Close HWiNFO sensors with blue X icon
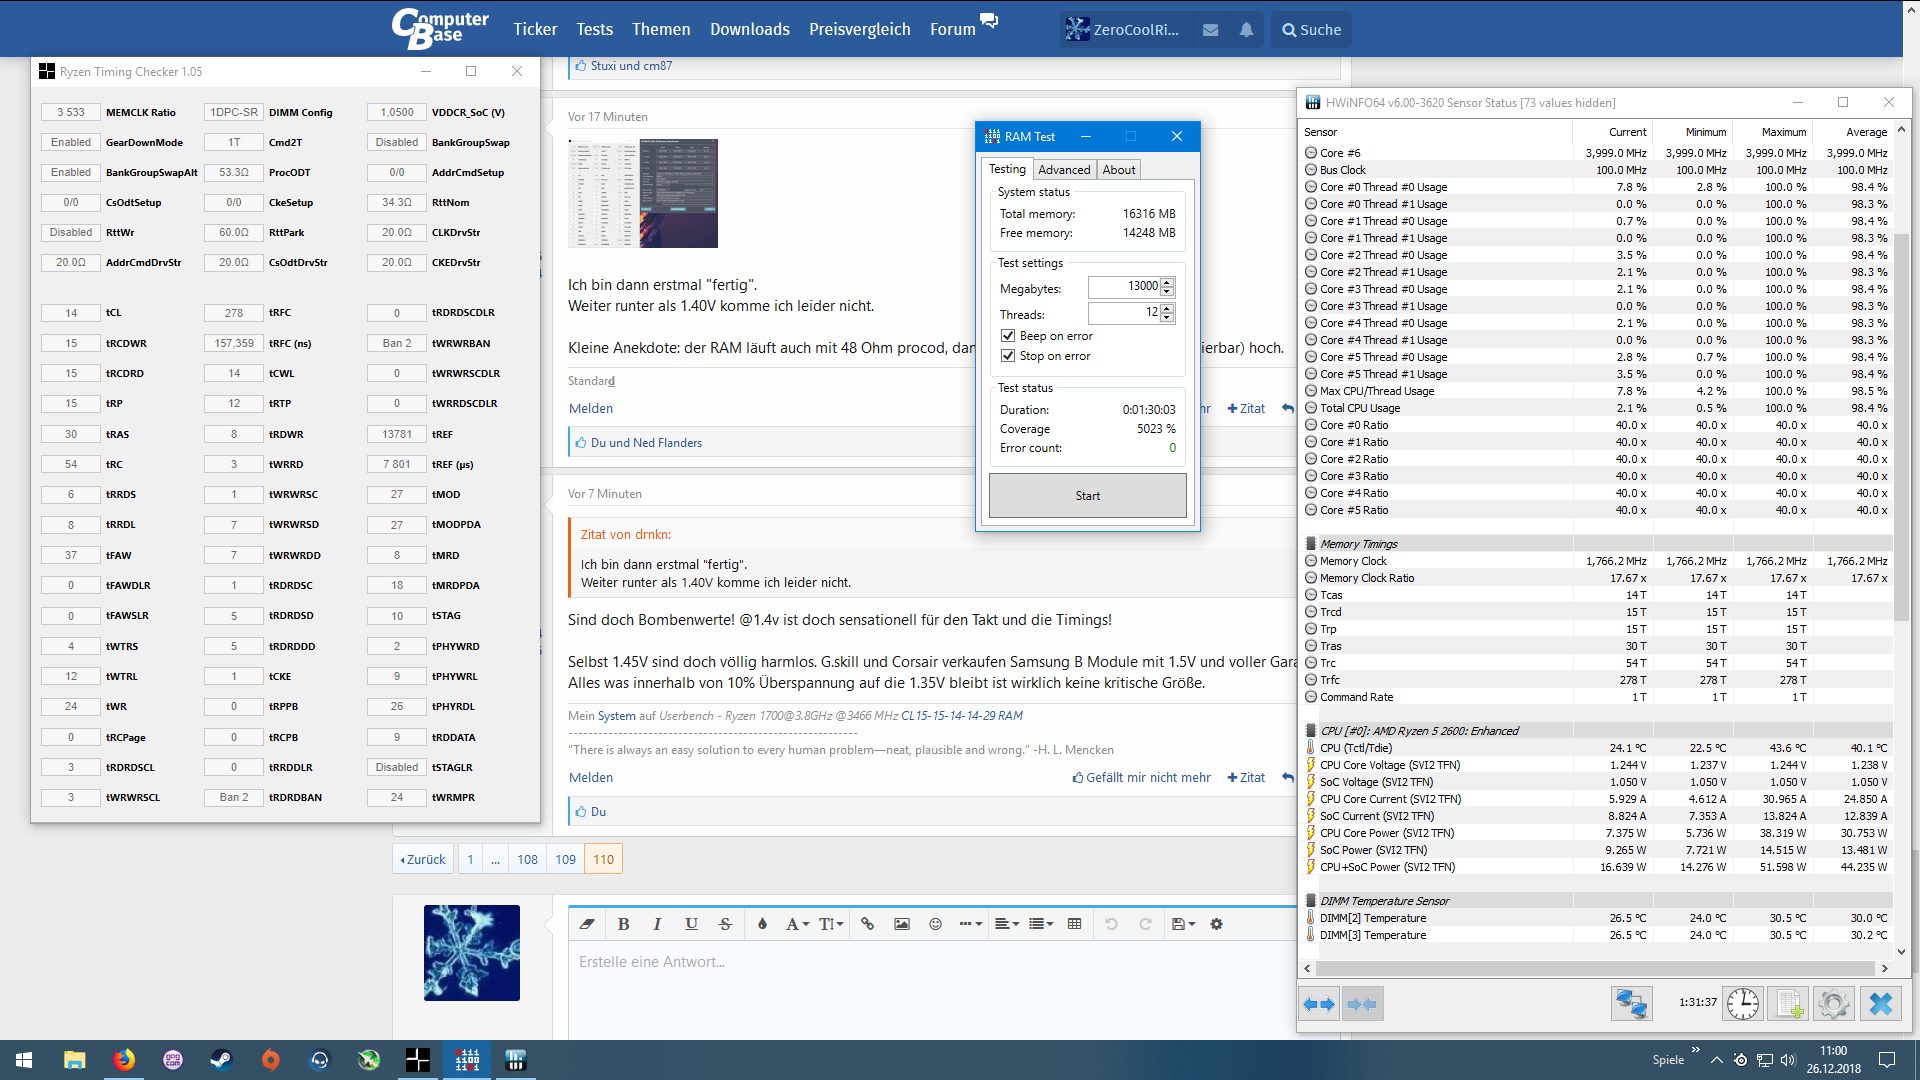 click(1880, 1003)
